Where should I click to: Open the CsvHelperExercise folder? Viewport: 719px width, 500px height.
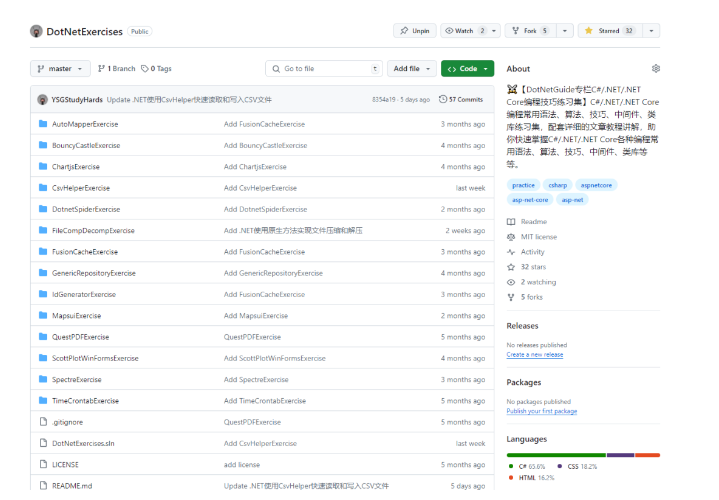81,188
